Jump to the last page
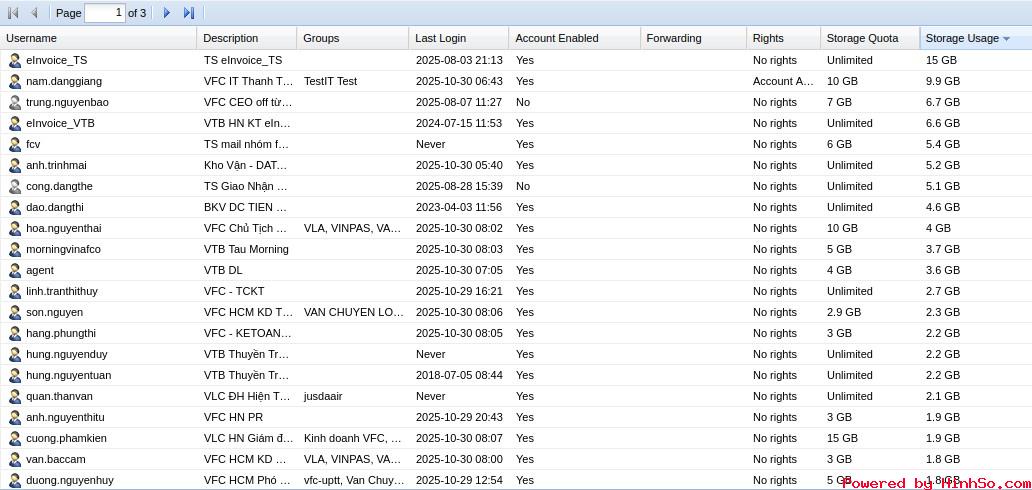Viewport: 1032px width, 490px height. [188, 13]
